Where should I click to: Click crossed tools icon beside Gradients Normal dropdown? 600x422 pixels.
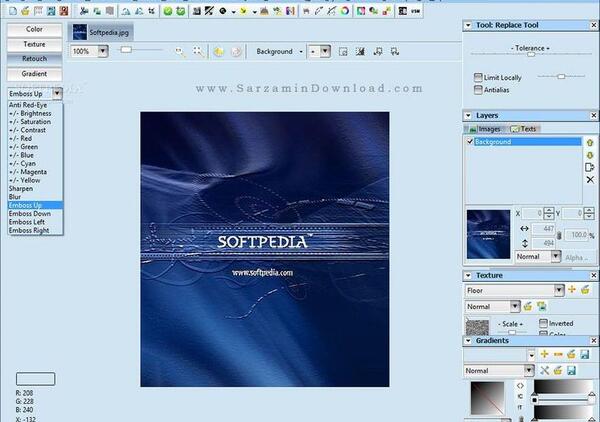544,370
